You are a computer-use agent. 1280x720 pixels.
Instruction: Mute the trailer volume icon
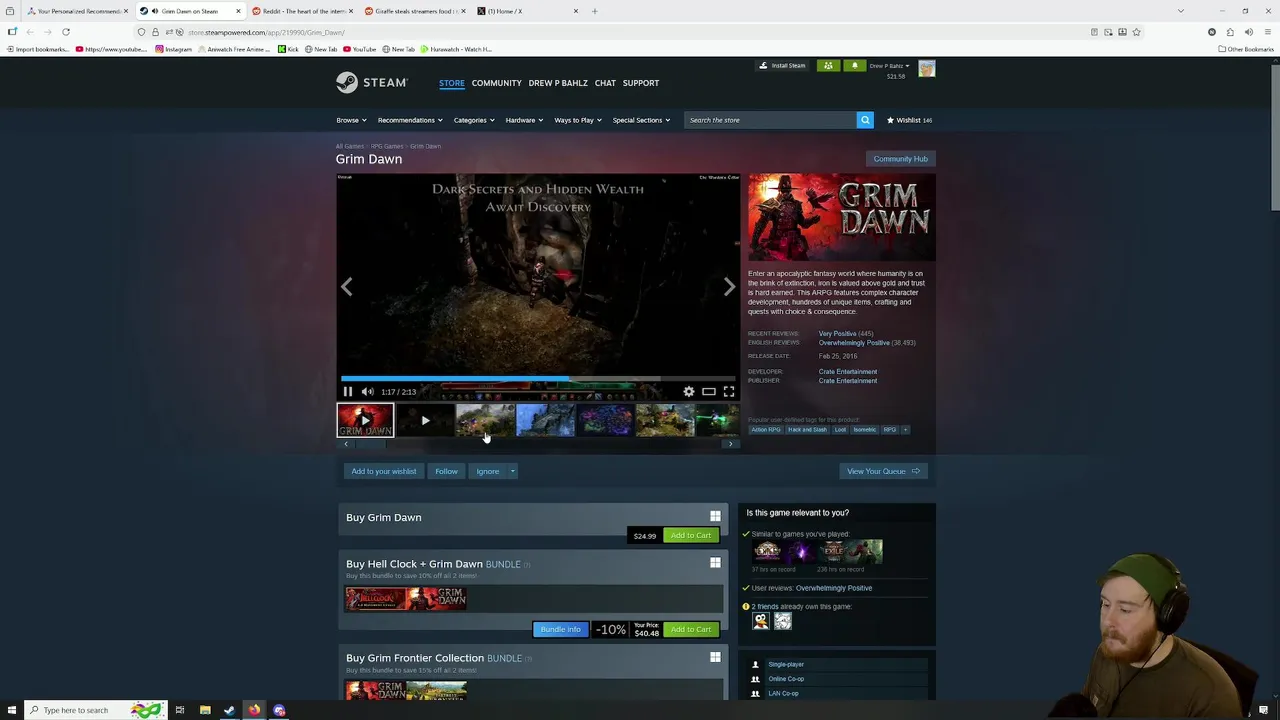pos(368,392)
